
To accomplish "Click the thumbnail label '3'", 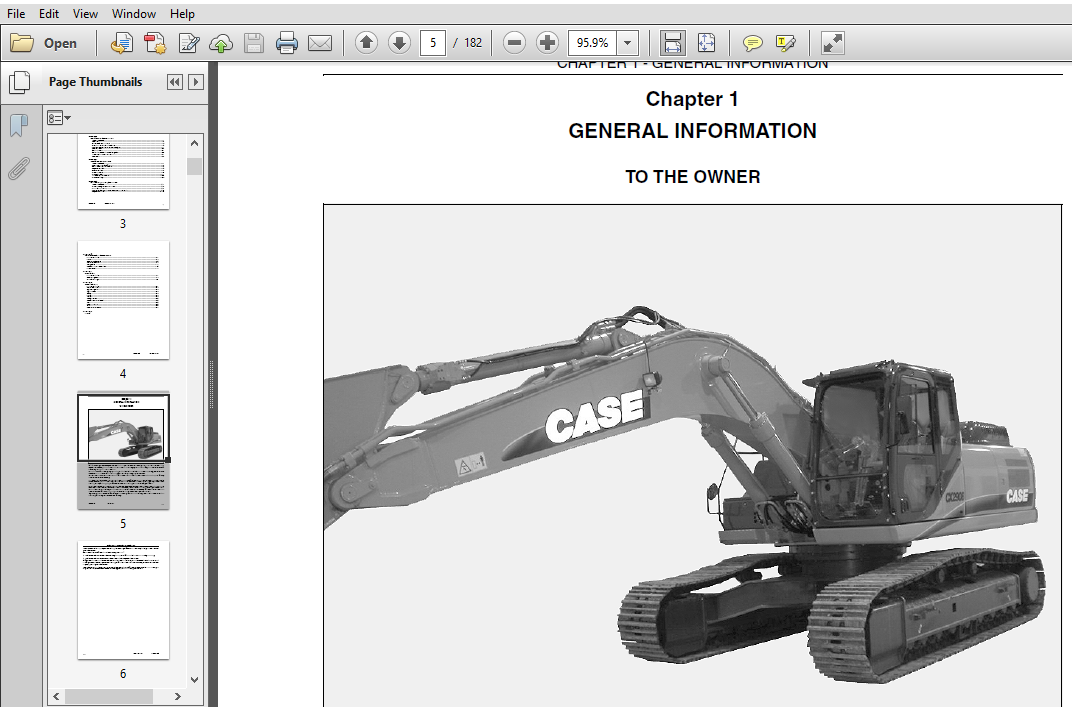I will coord(123,224).
